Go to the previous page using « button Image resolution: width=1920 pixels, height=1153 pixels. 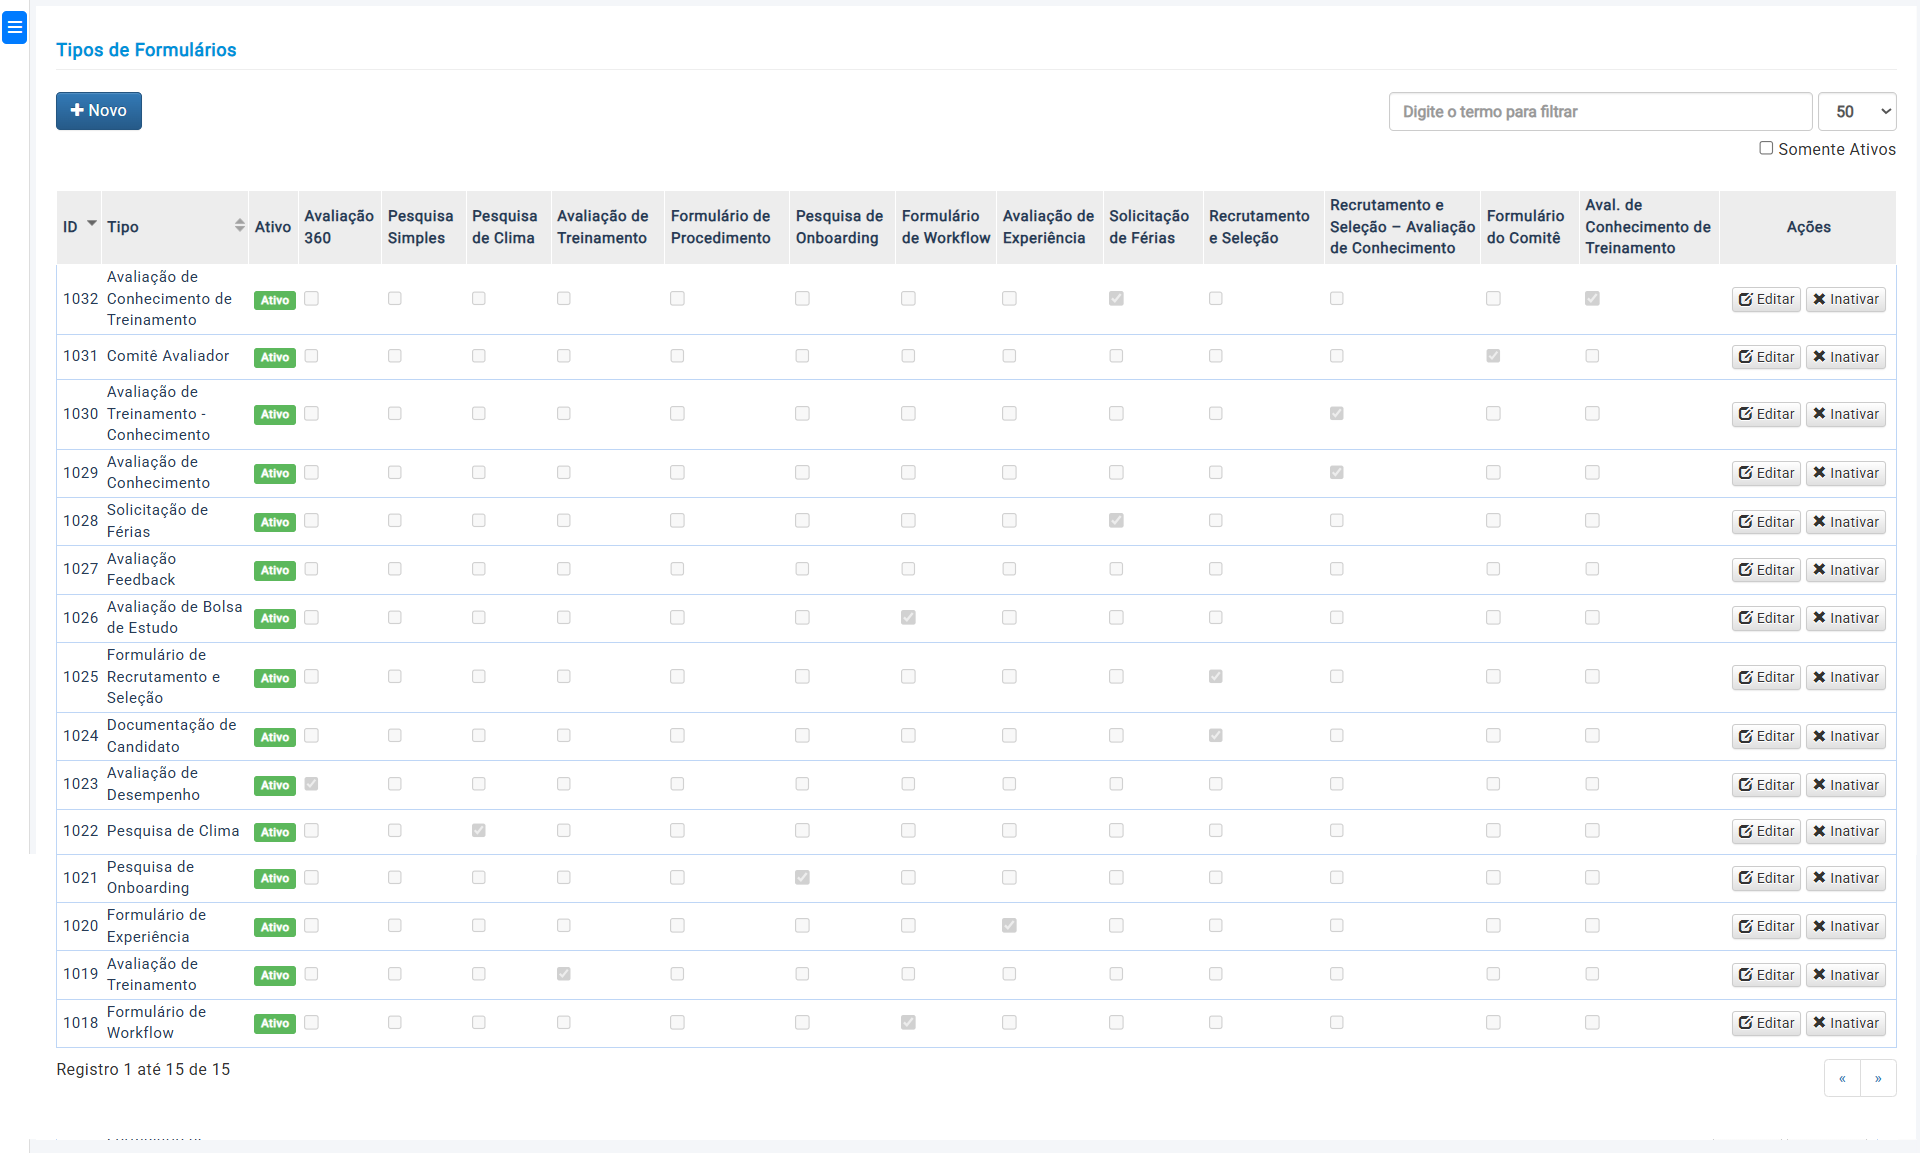pos(1842,1078)
